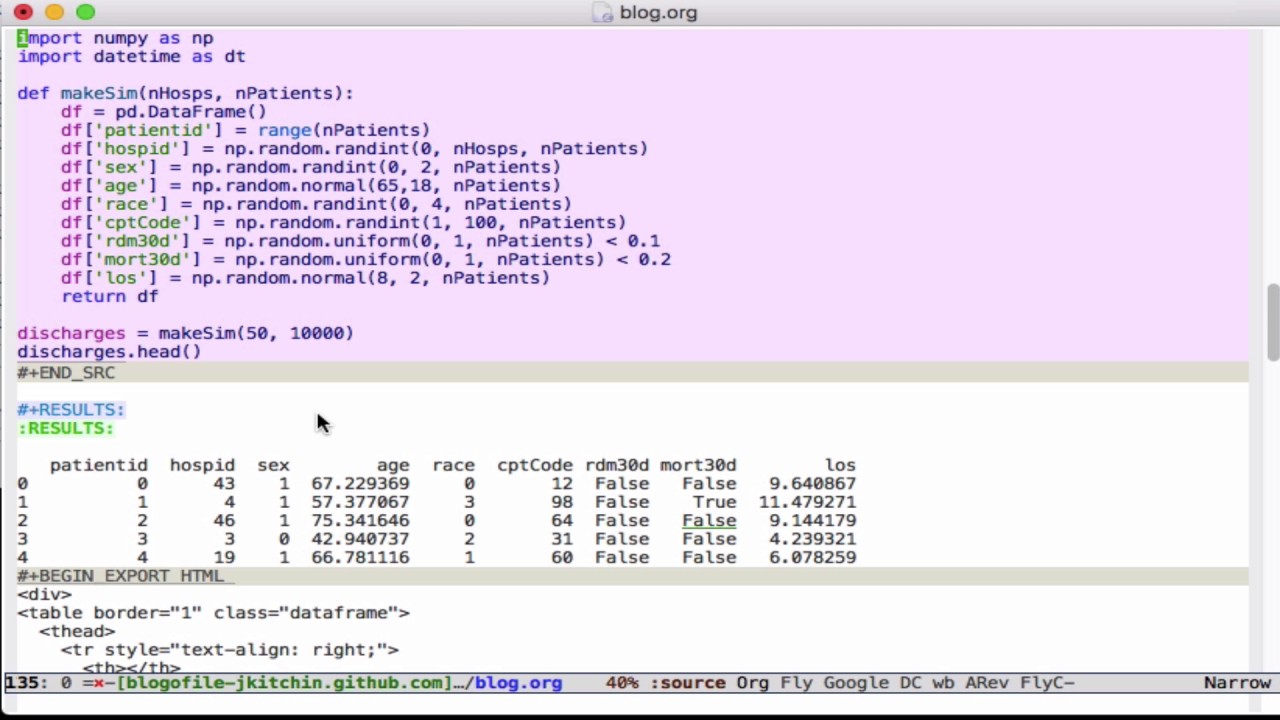
Task: Click the df['patientid'] assignment line
Action: 245,130
